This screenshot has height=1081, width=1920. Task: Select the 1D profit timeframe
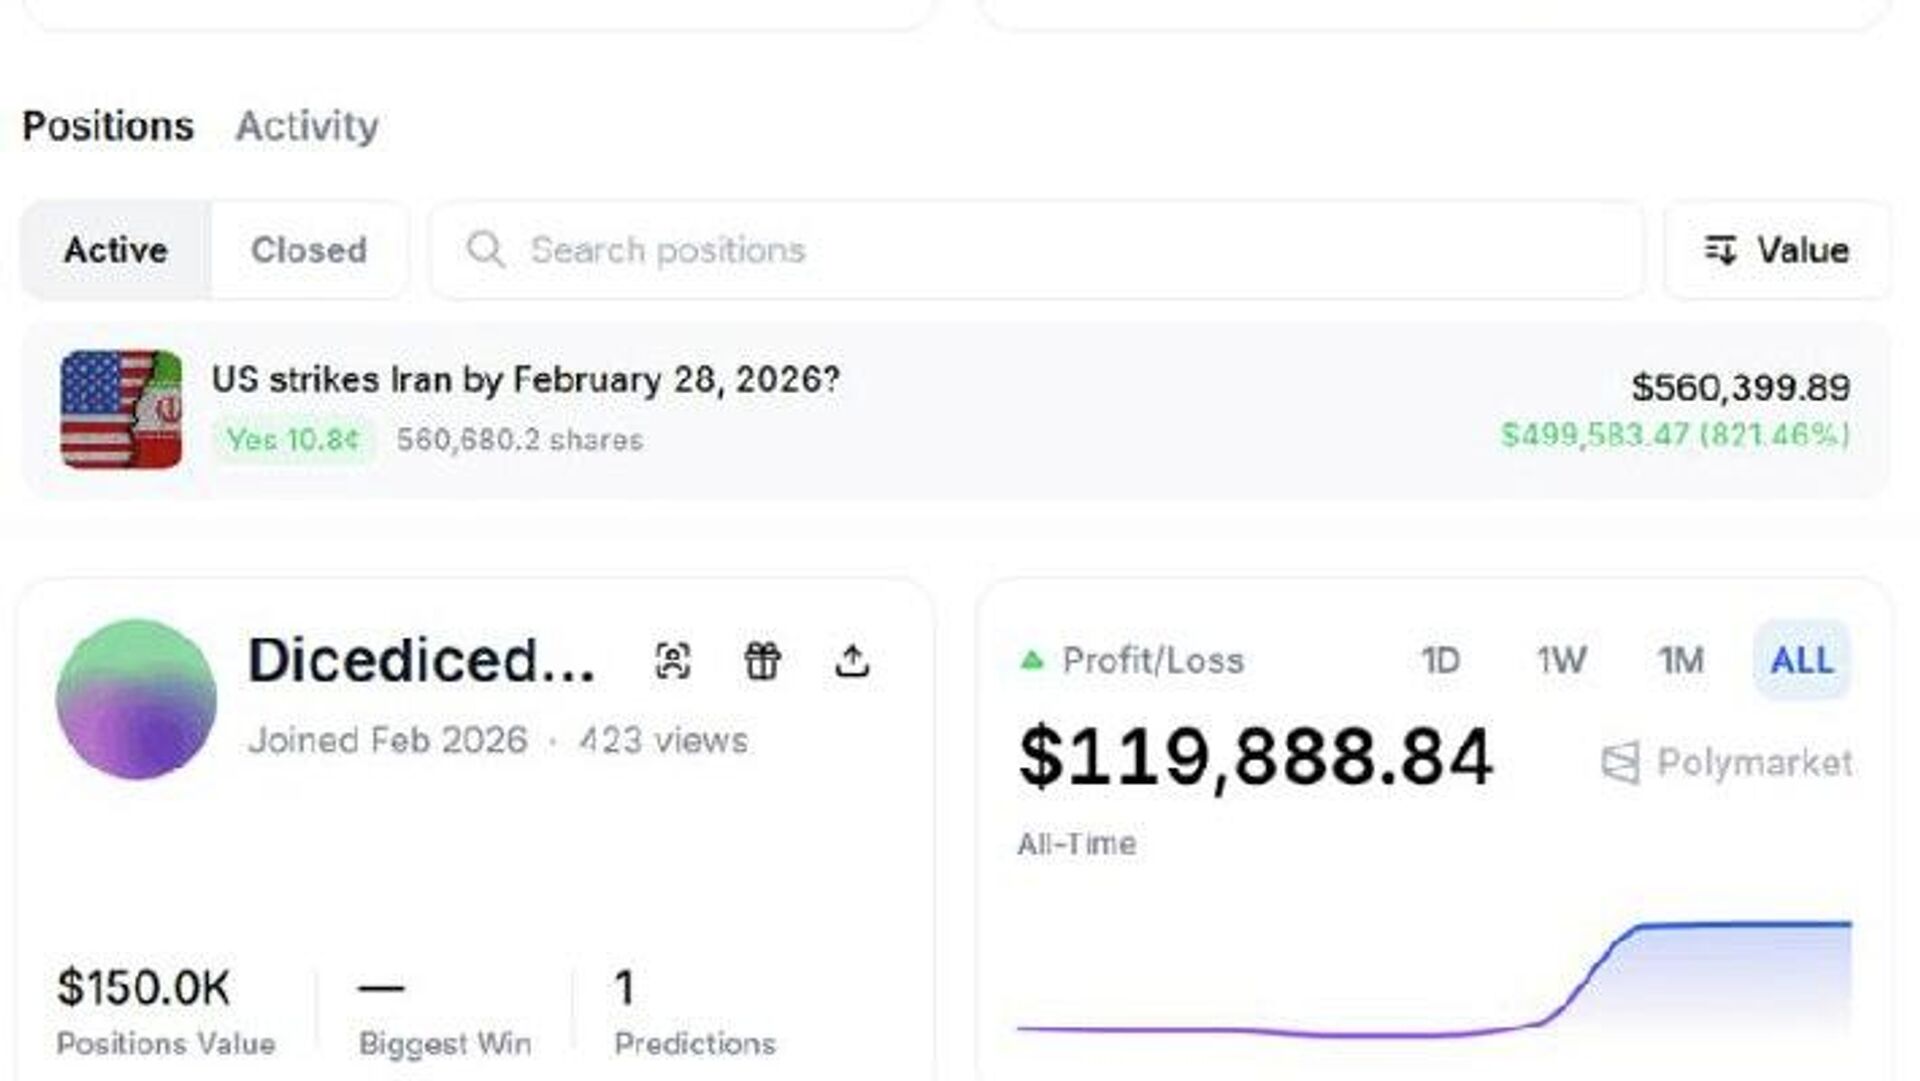coord(1440,660)
